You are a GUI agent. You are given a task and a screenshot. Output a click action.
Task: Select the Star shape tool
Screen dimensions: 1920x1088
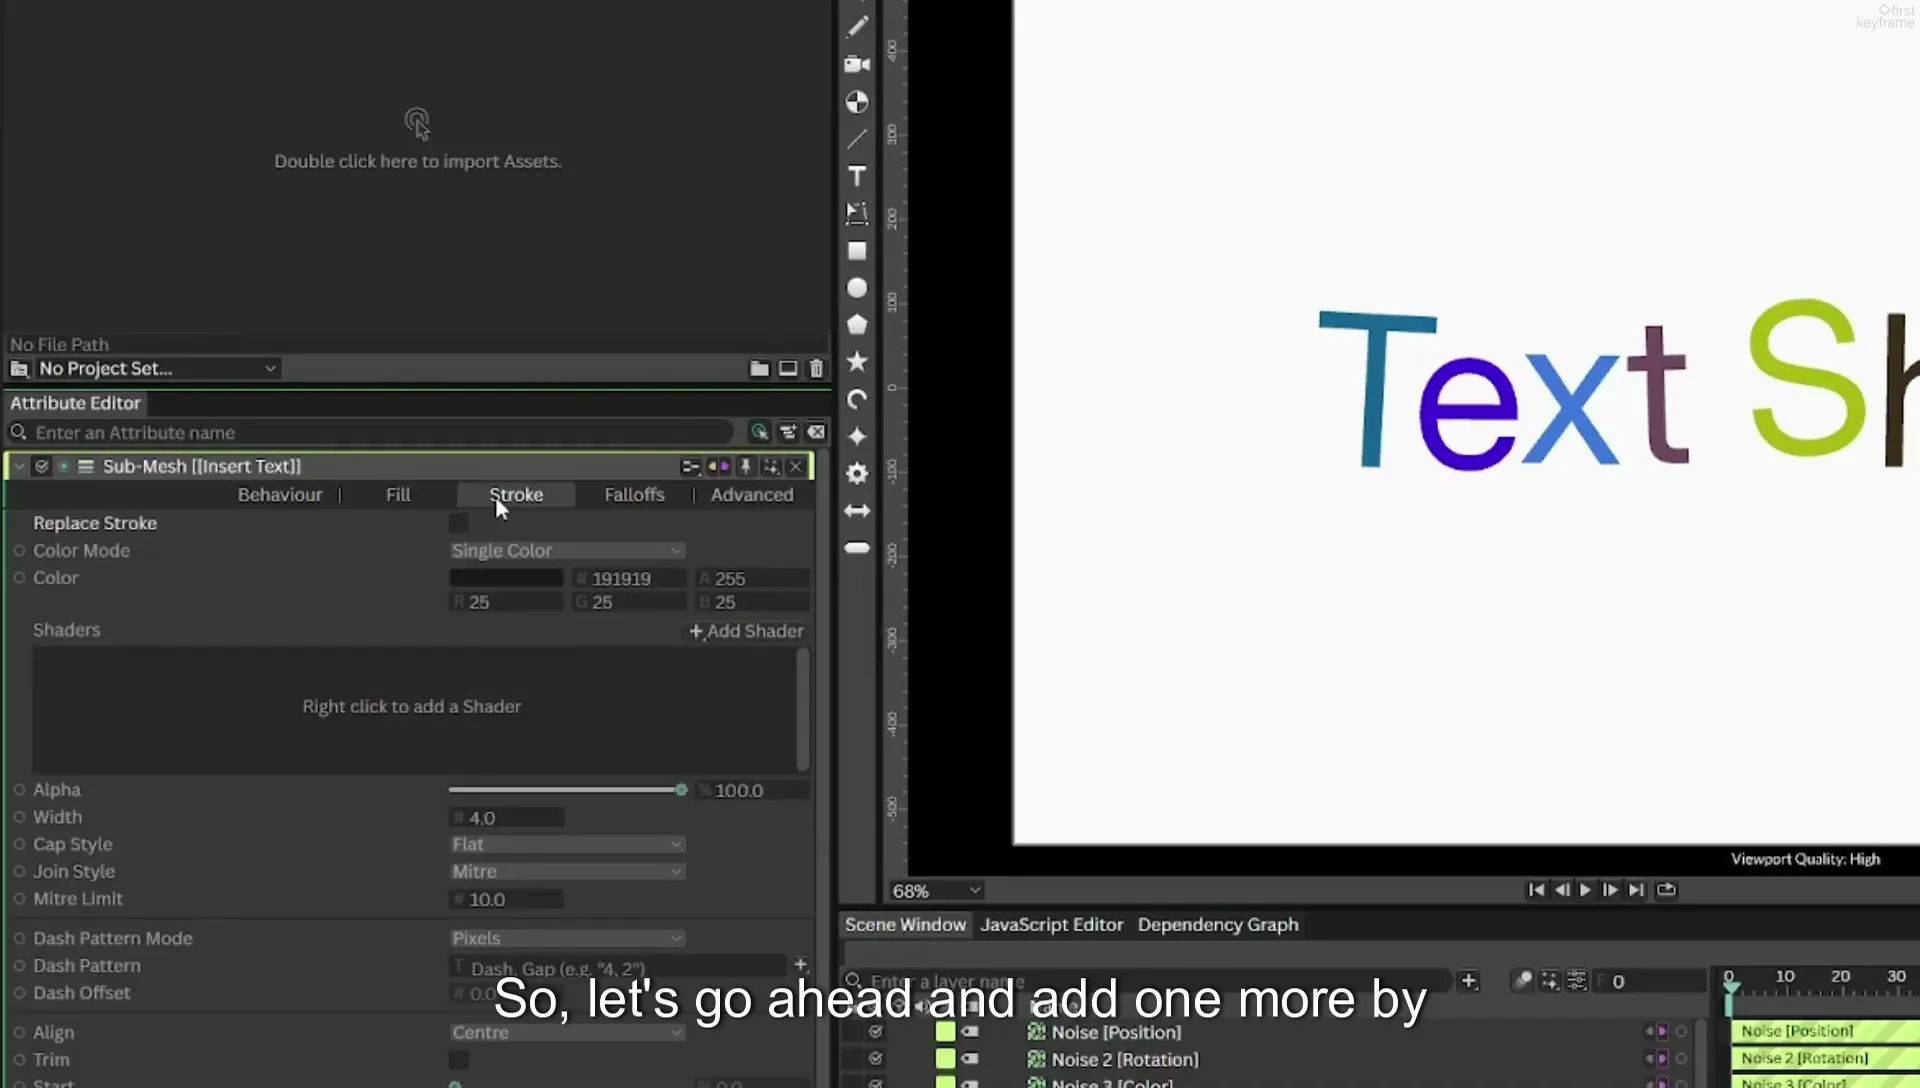click(857, 362)
